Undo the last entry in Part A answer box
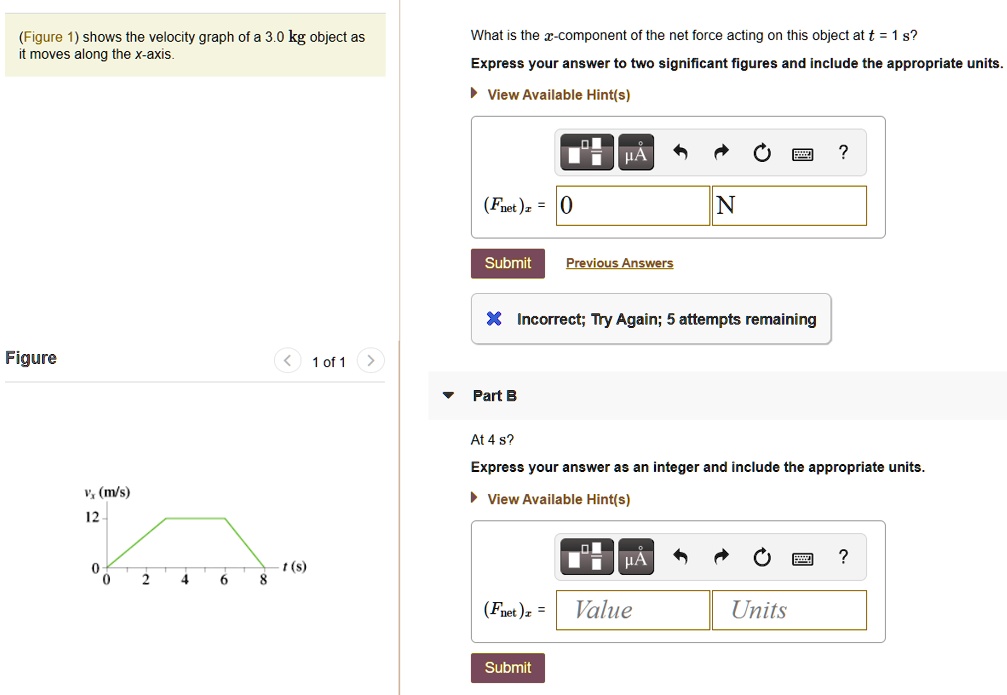 (x=680, y=151)
